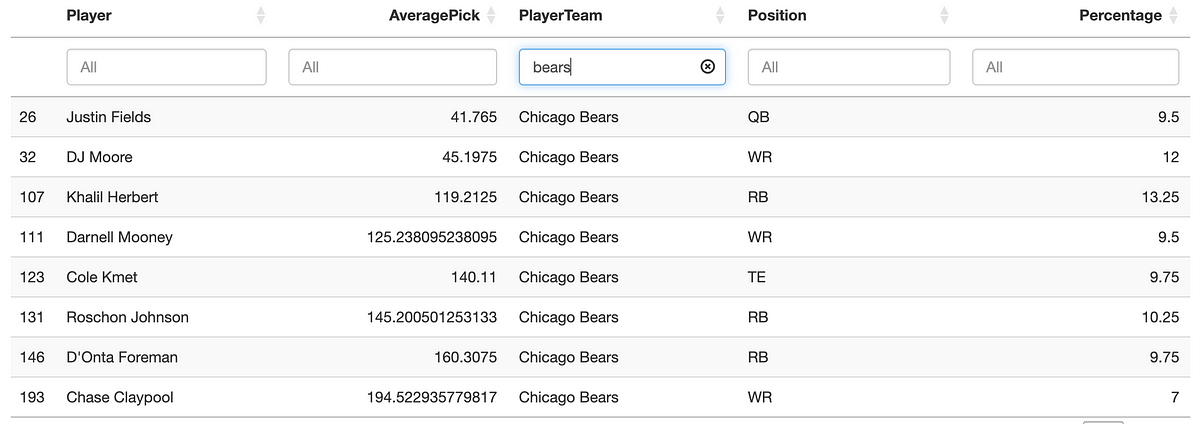Sort by Percentage column arrows
Image resolution: width=1200 pixels, height=424 pixels.
(1174, 16)
